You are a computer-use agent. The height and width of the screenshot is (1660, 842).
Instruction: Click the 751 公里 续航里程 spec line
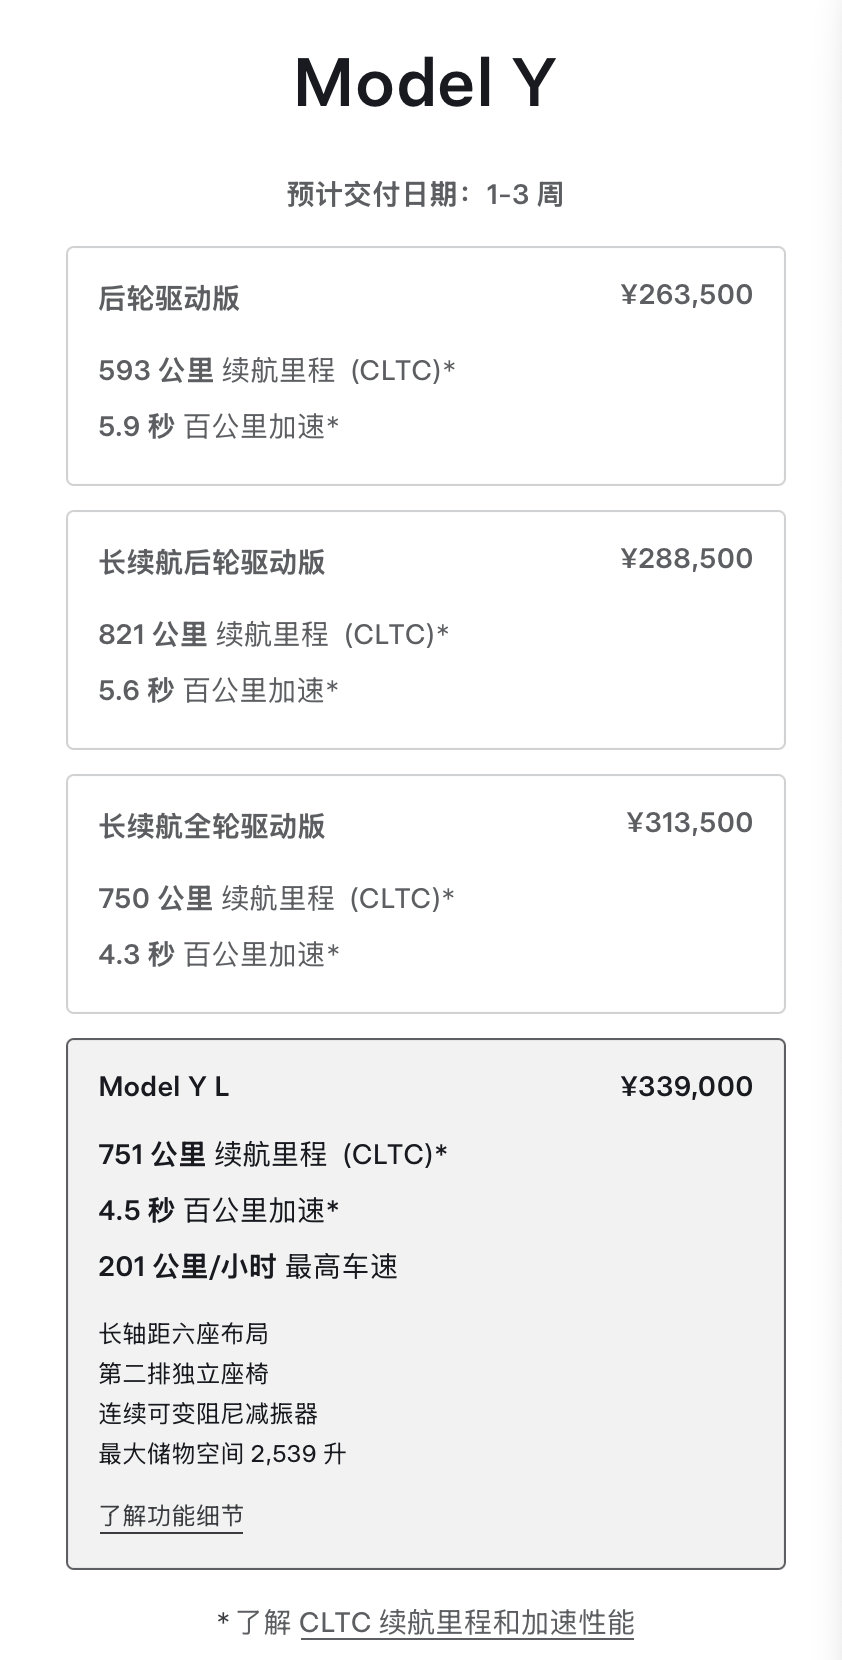coord(273,1155)
